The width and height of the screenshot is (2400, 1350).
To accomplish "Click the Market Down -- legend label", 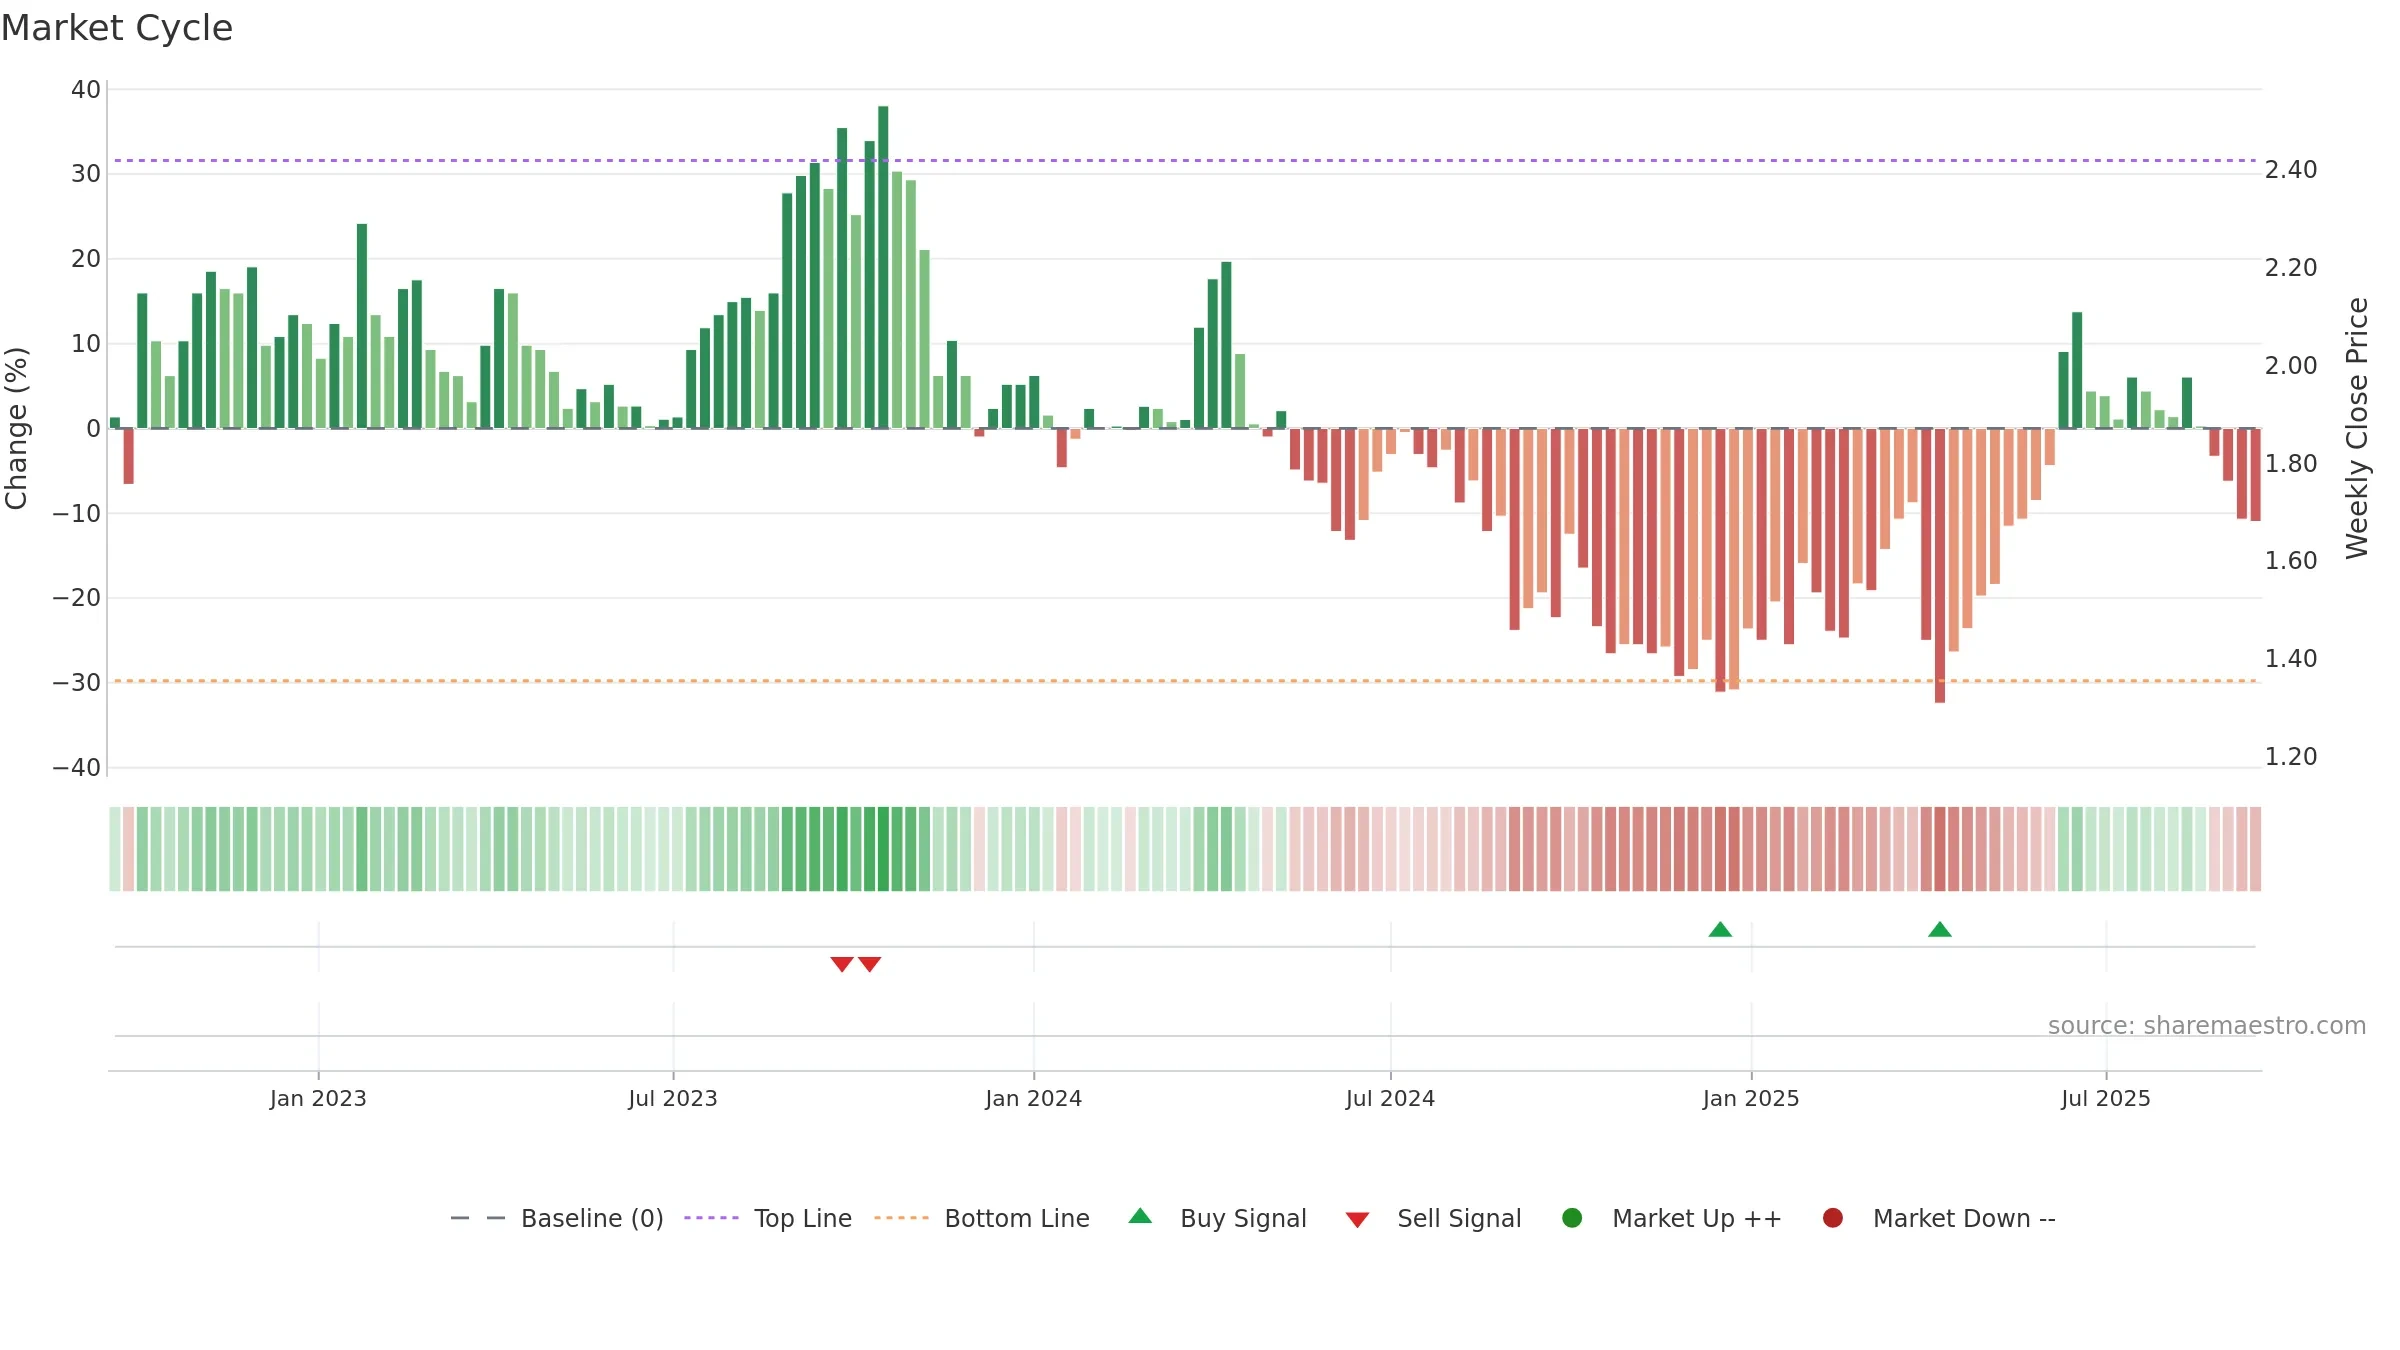I will click(1964, 1218).
